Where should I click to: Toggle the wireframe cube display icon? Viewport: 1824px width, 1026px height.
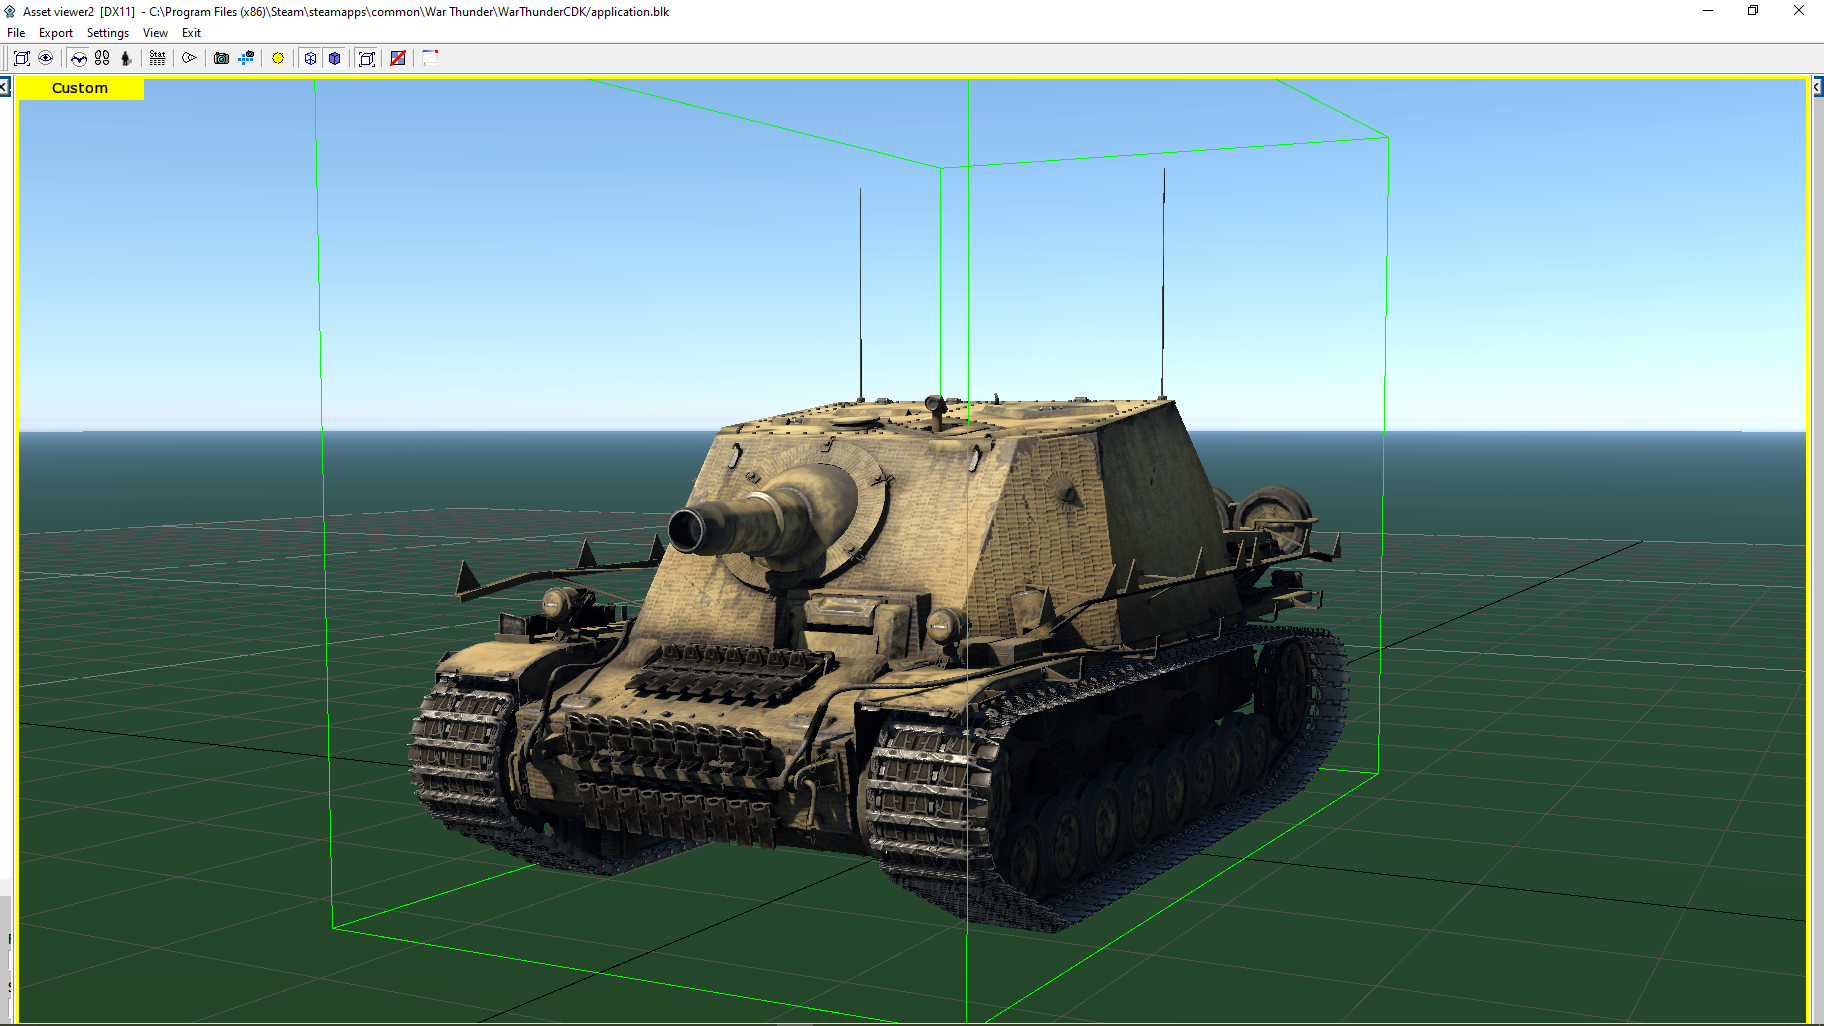(310, 58)
